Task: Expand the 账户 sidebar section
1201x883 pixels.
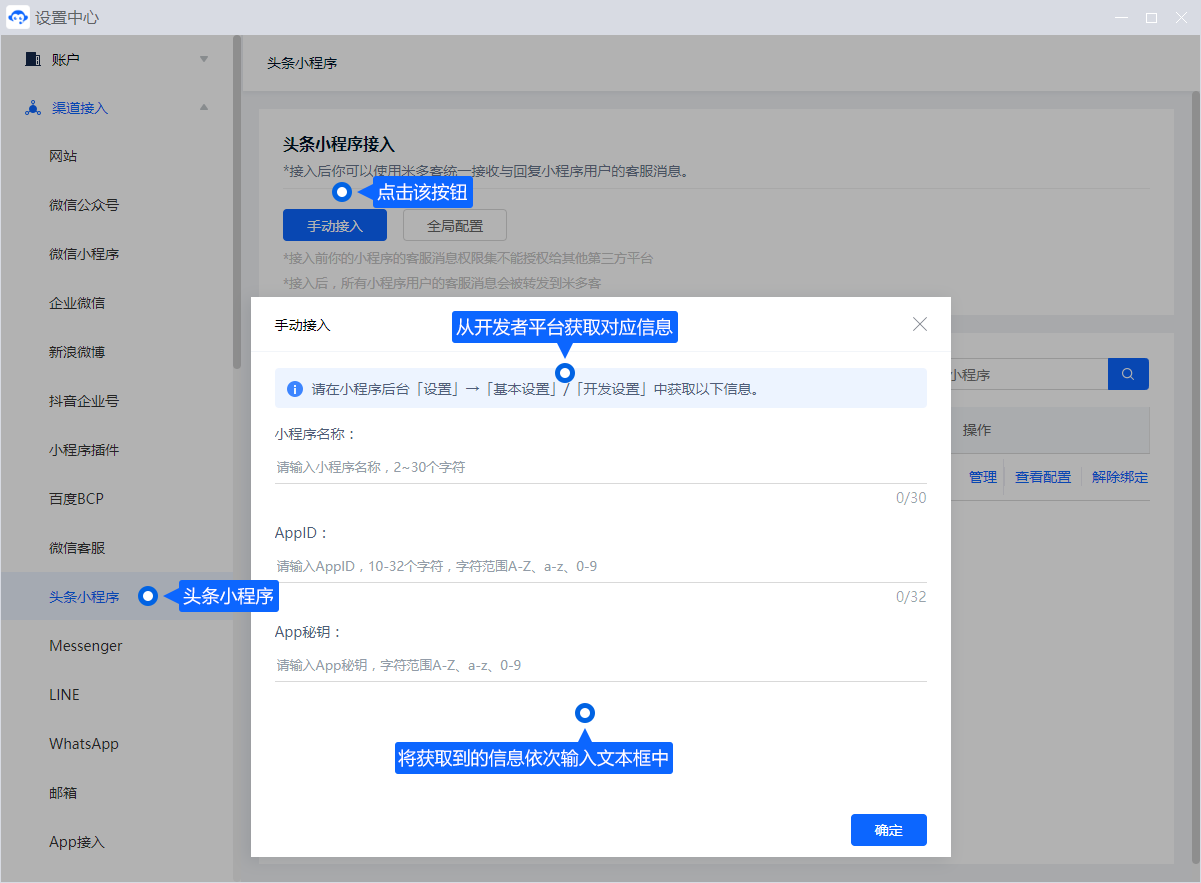Action: [204, 59]
